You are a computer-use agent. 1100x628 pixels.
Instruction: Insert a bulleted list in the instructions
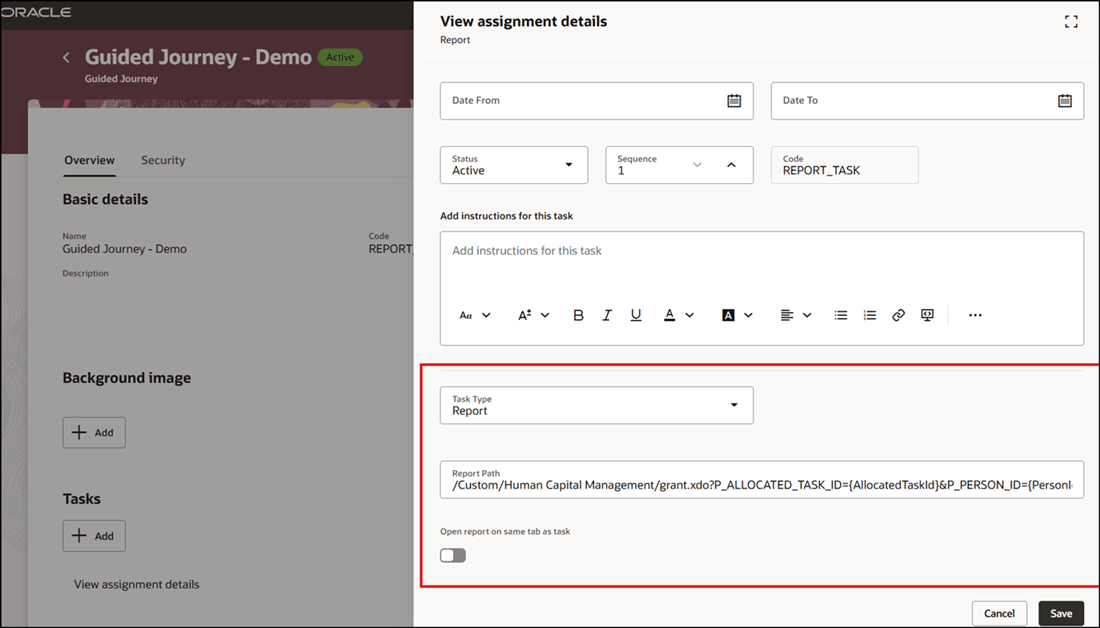pyautogui.click(x=840, y=314)
